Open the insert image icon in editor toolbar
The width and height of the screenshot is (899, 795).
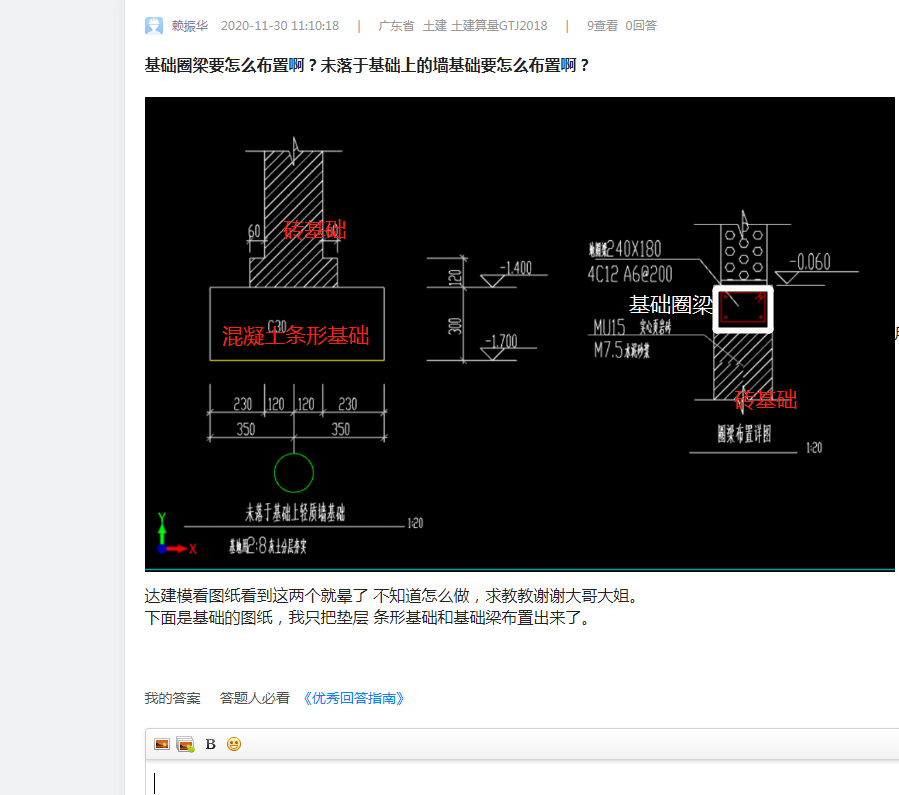162,744
